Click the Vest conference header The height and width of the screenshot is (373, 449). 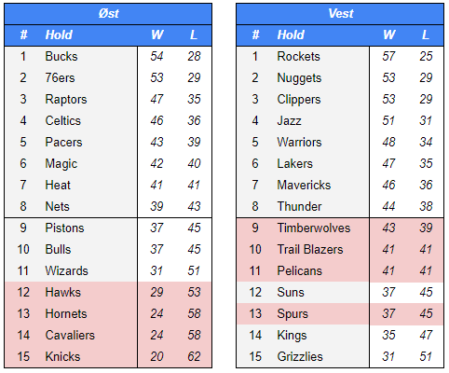(x=340, y=14)
